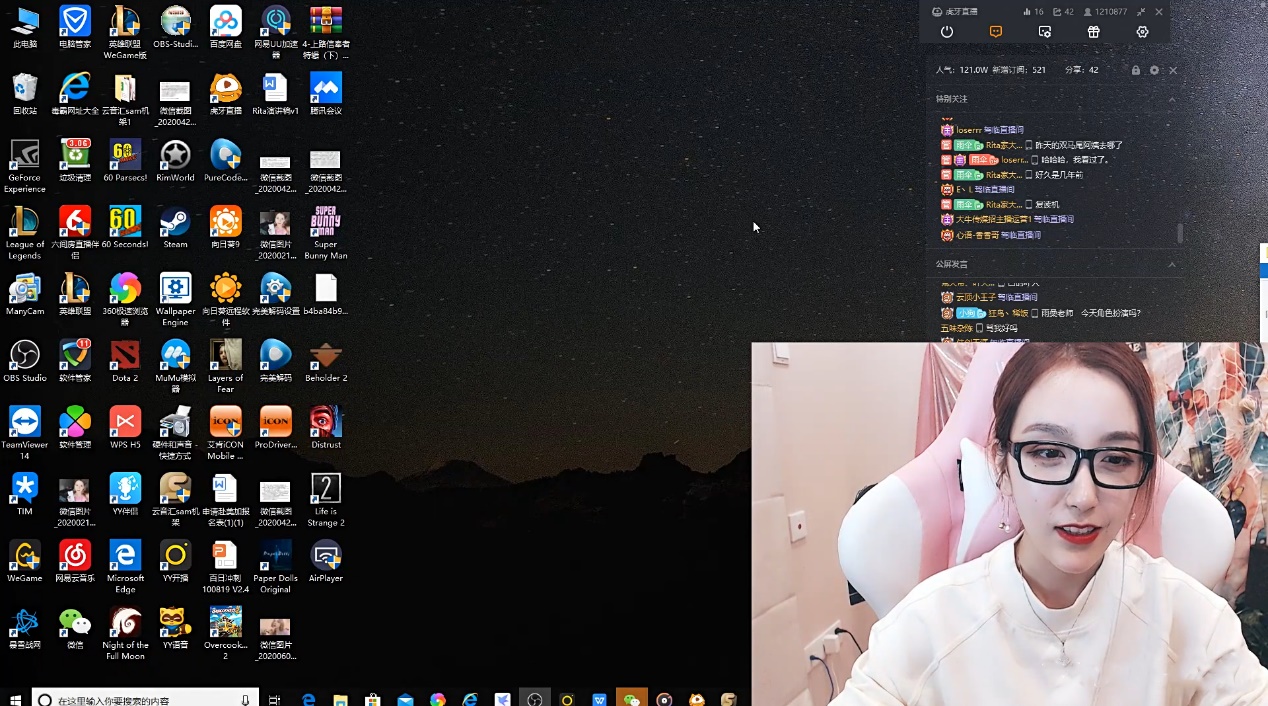Click the 新增订阅: 521 stat text
The width and height of the screenshot is (1268, 706).
tap(1020, 70)
